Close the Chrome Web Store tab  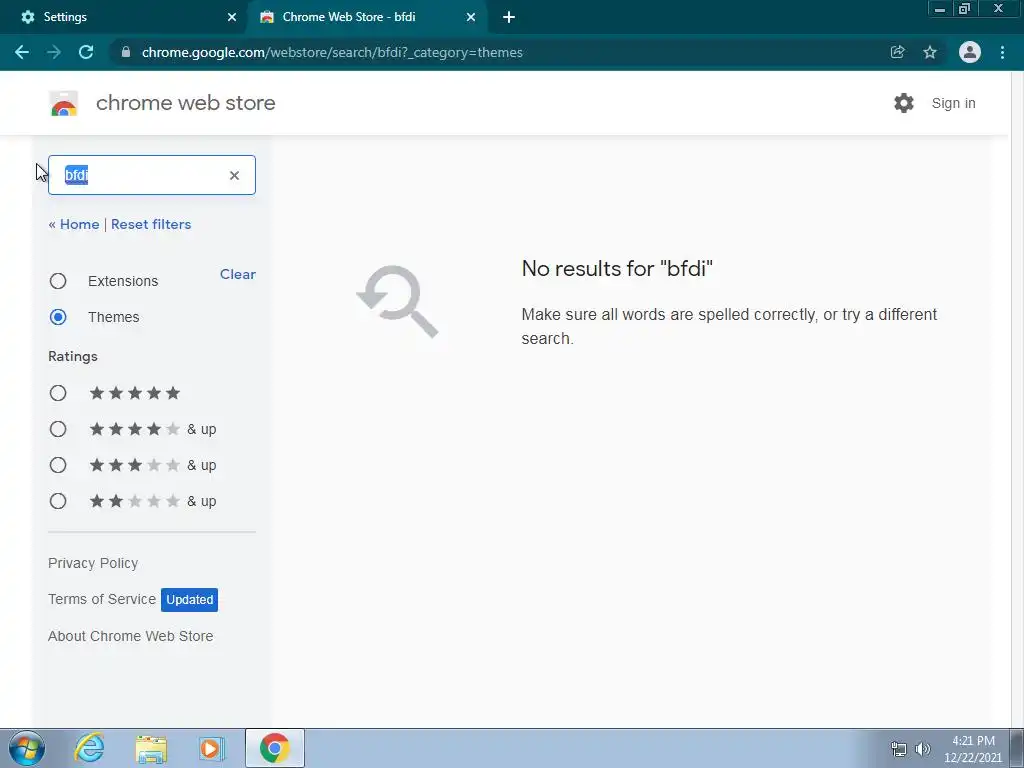tap(471, 17)
